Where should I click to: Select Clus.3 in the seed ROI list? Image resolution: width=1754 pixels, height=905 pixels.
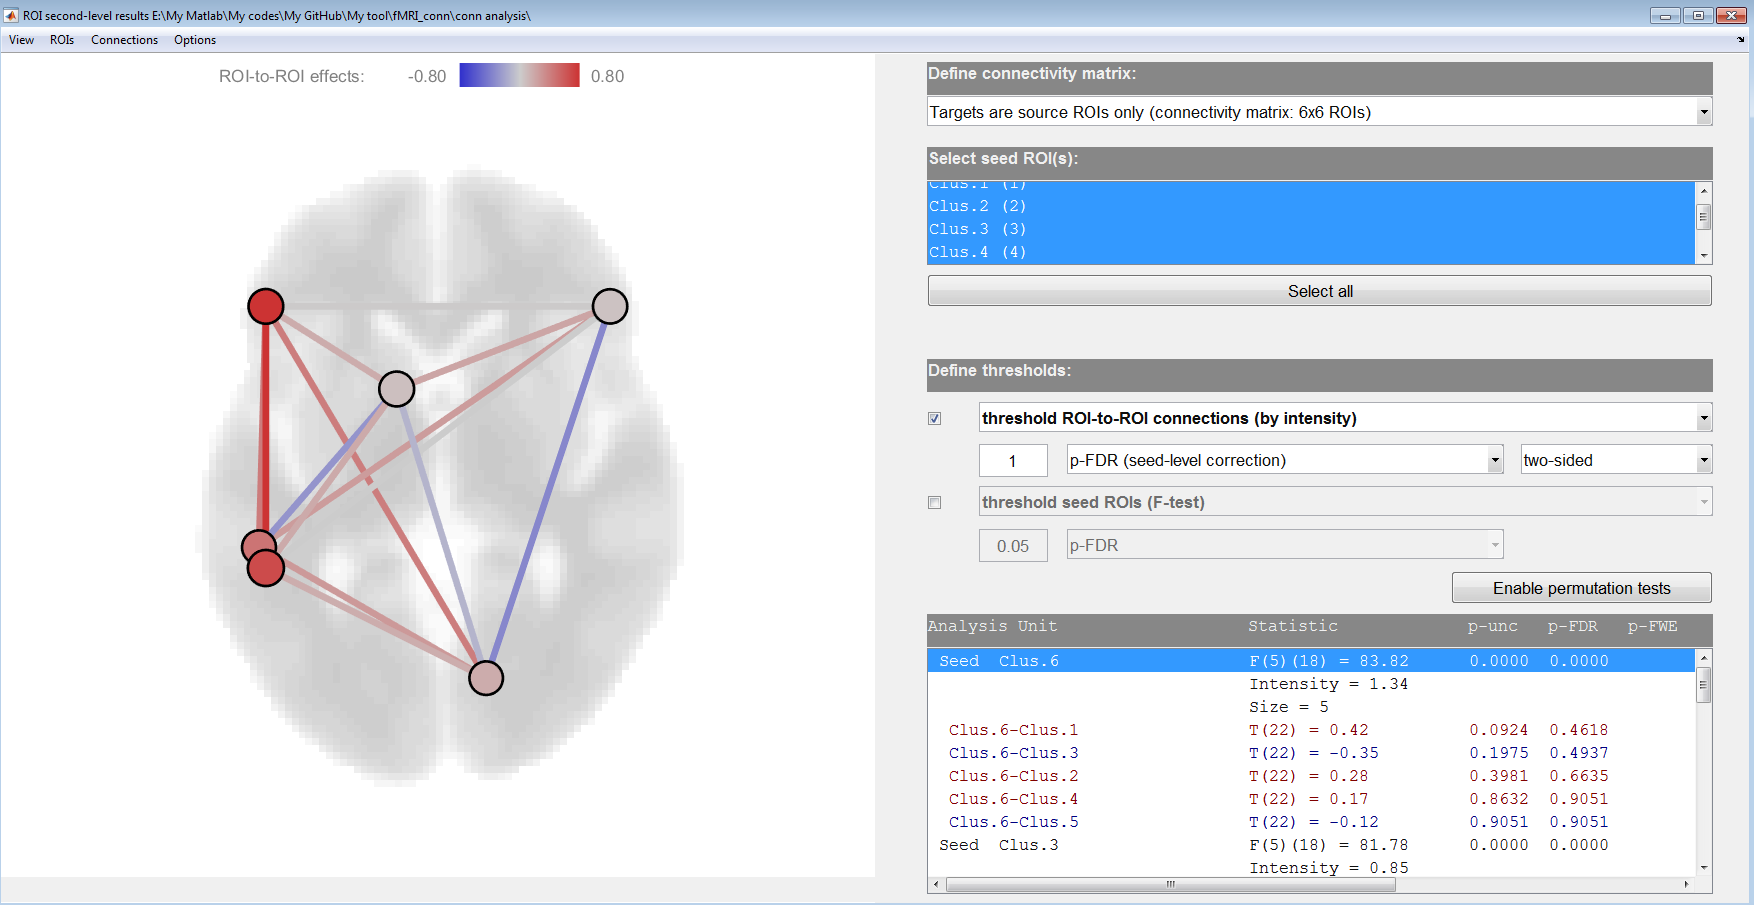(x=977, y=229)
